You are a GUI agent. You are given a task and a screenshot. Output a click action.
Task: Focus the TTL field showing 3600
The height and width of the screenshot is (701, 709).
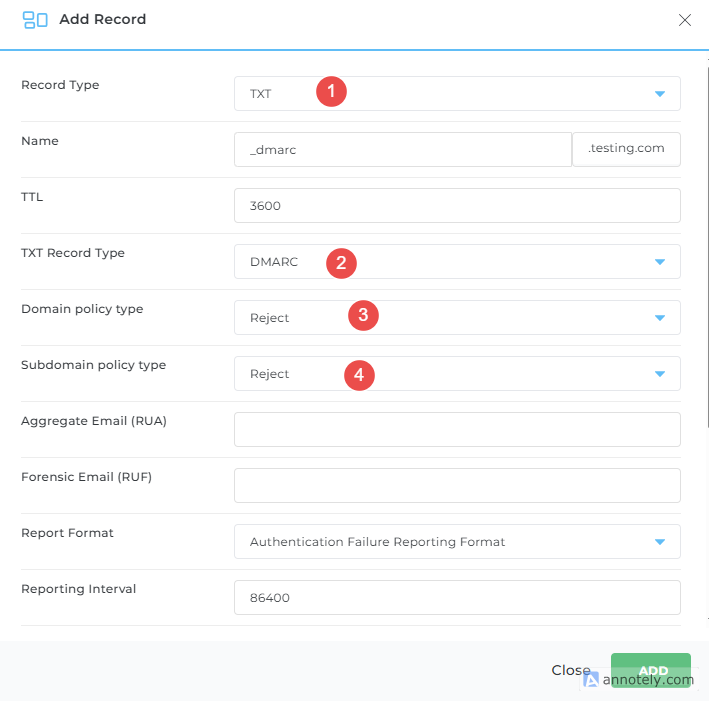coord(457,206)
